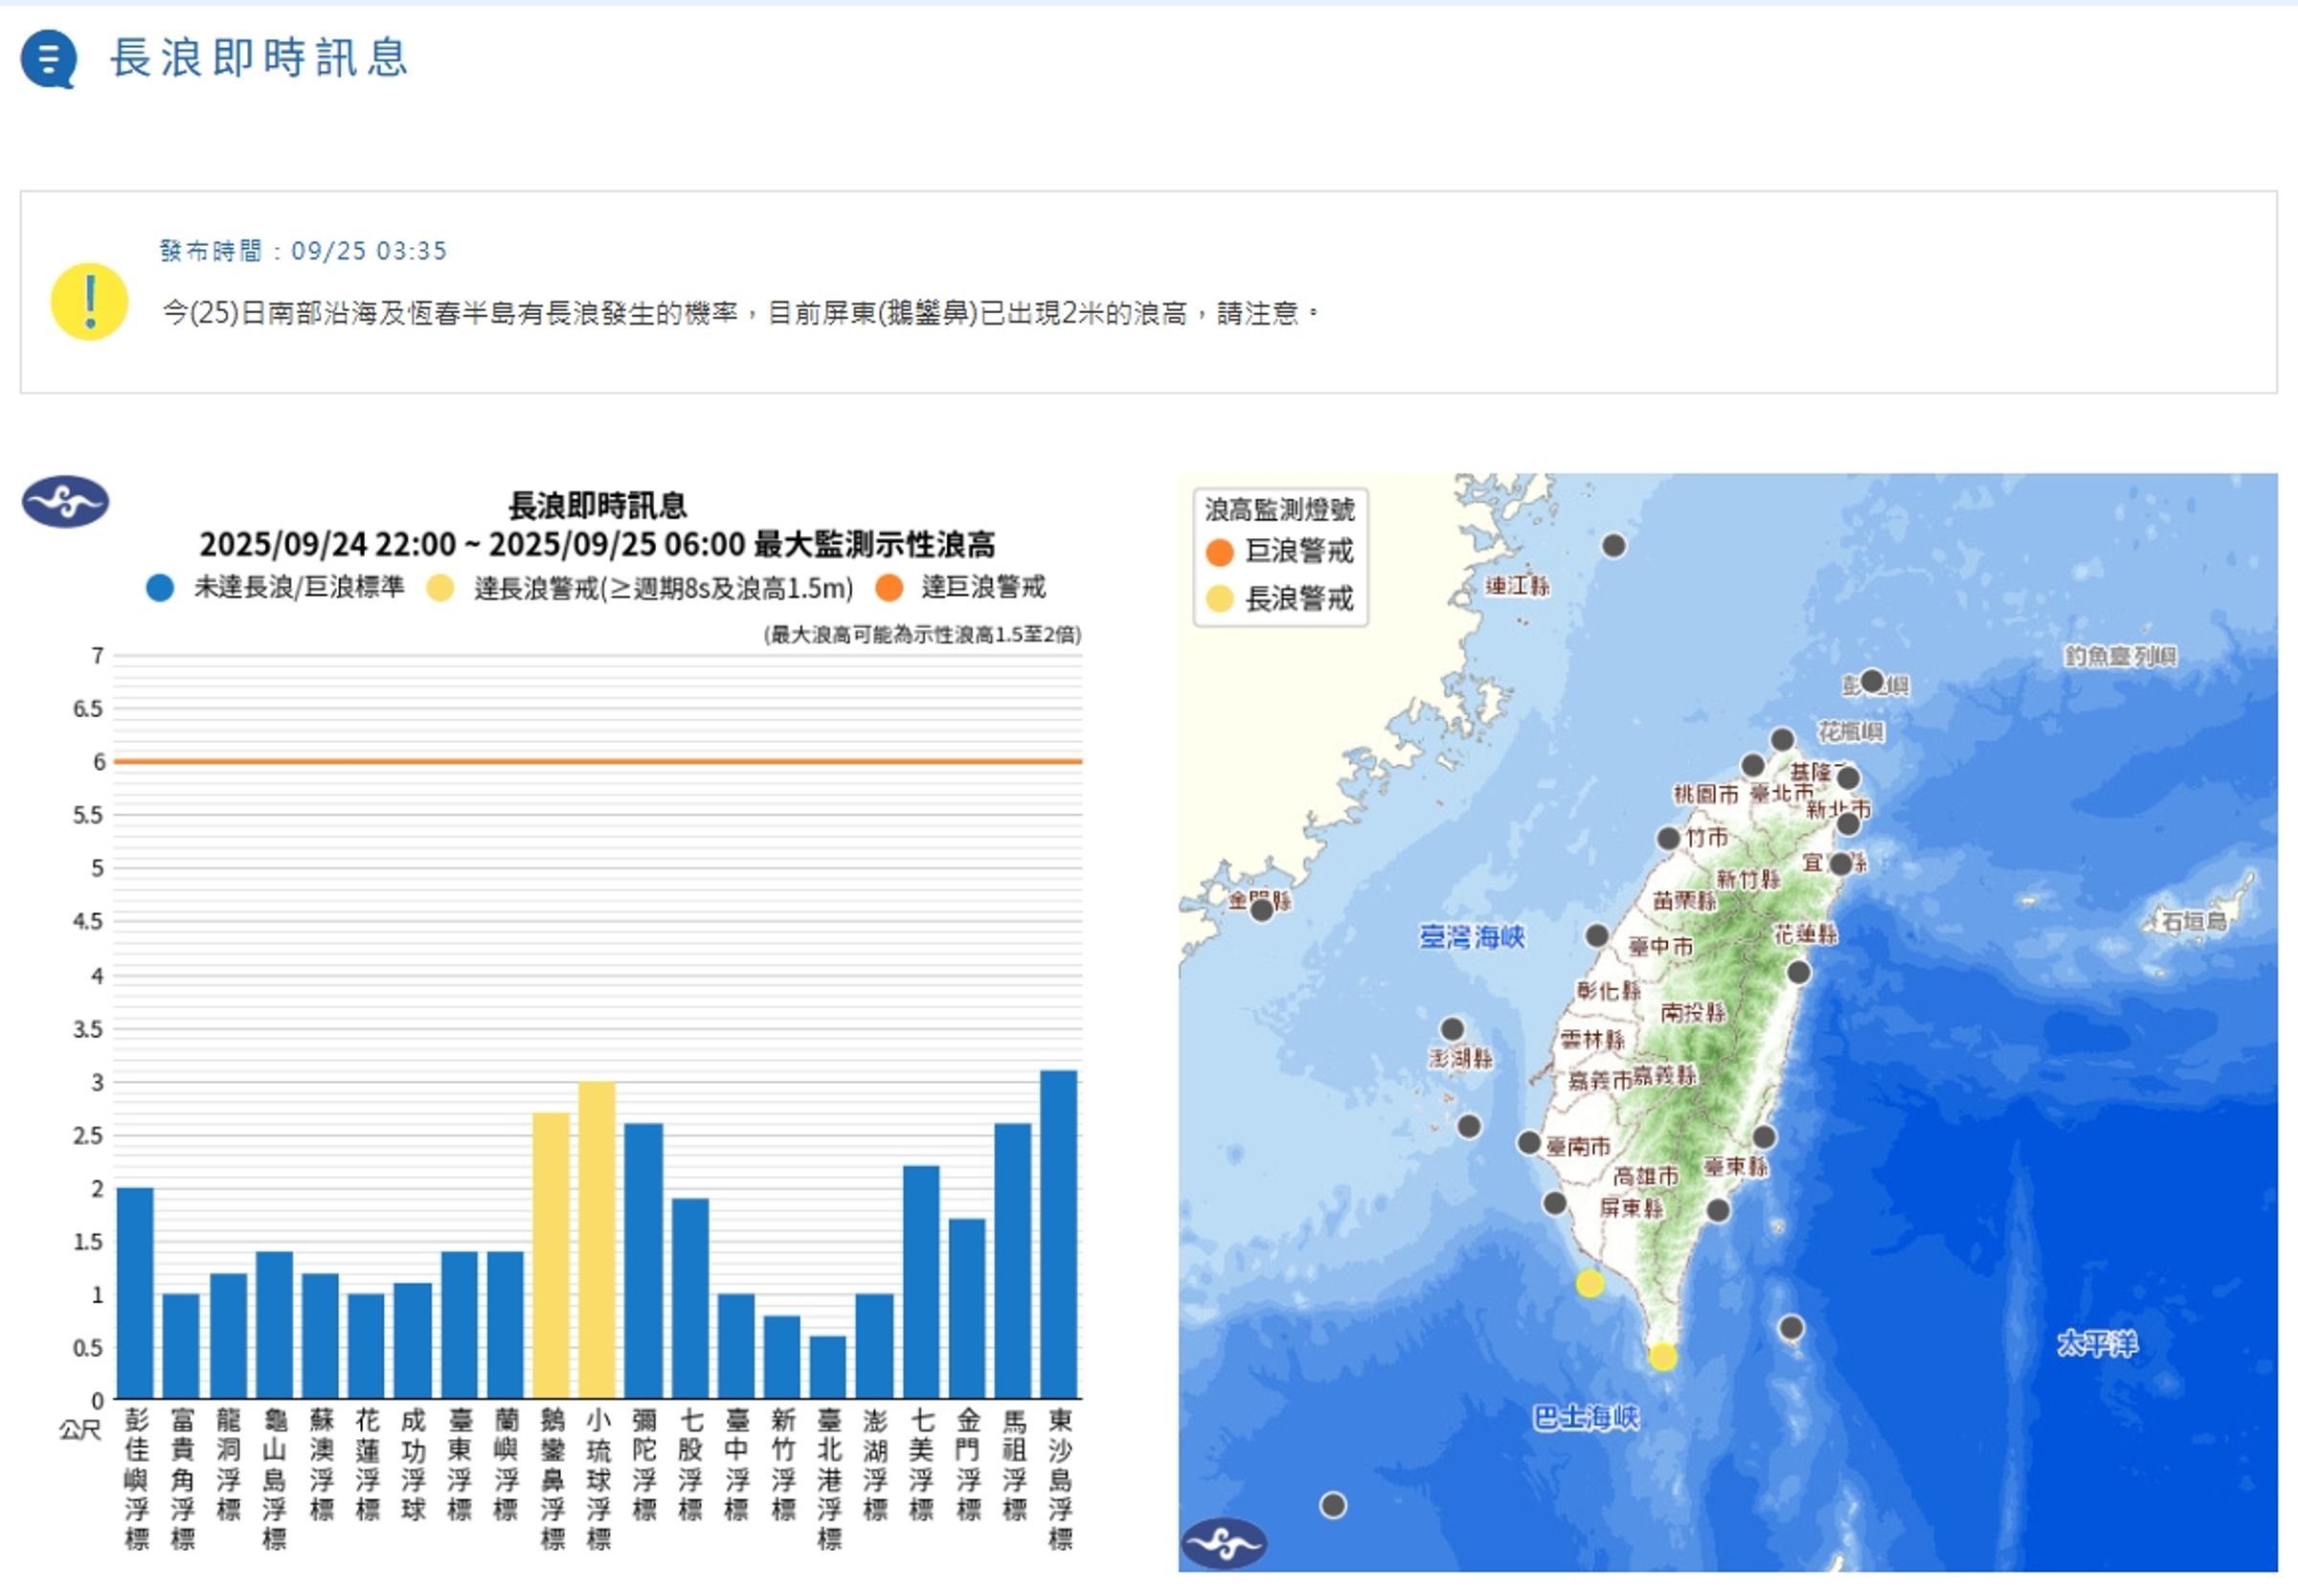
Task: Click the yellow 鵝鑾鼻浮標 bar
Action: click(551, 1256)
